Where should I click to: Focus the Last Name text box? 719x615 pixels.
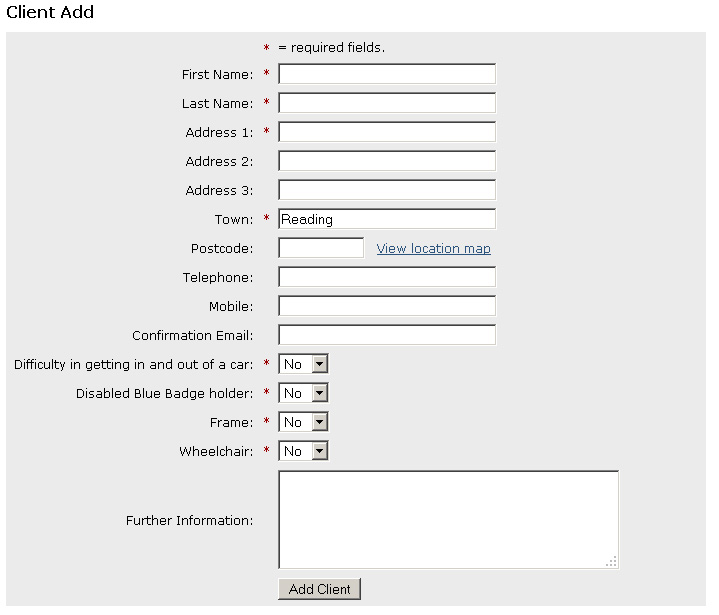tap(387, 103)
